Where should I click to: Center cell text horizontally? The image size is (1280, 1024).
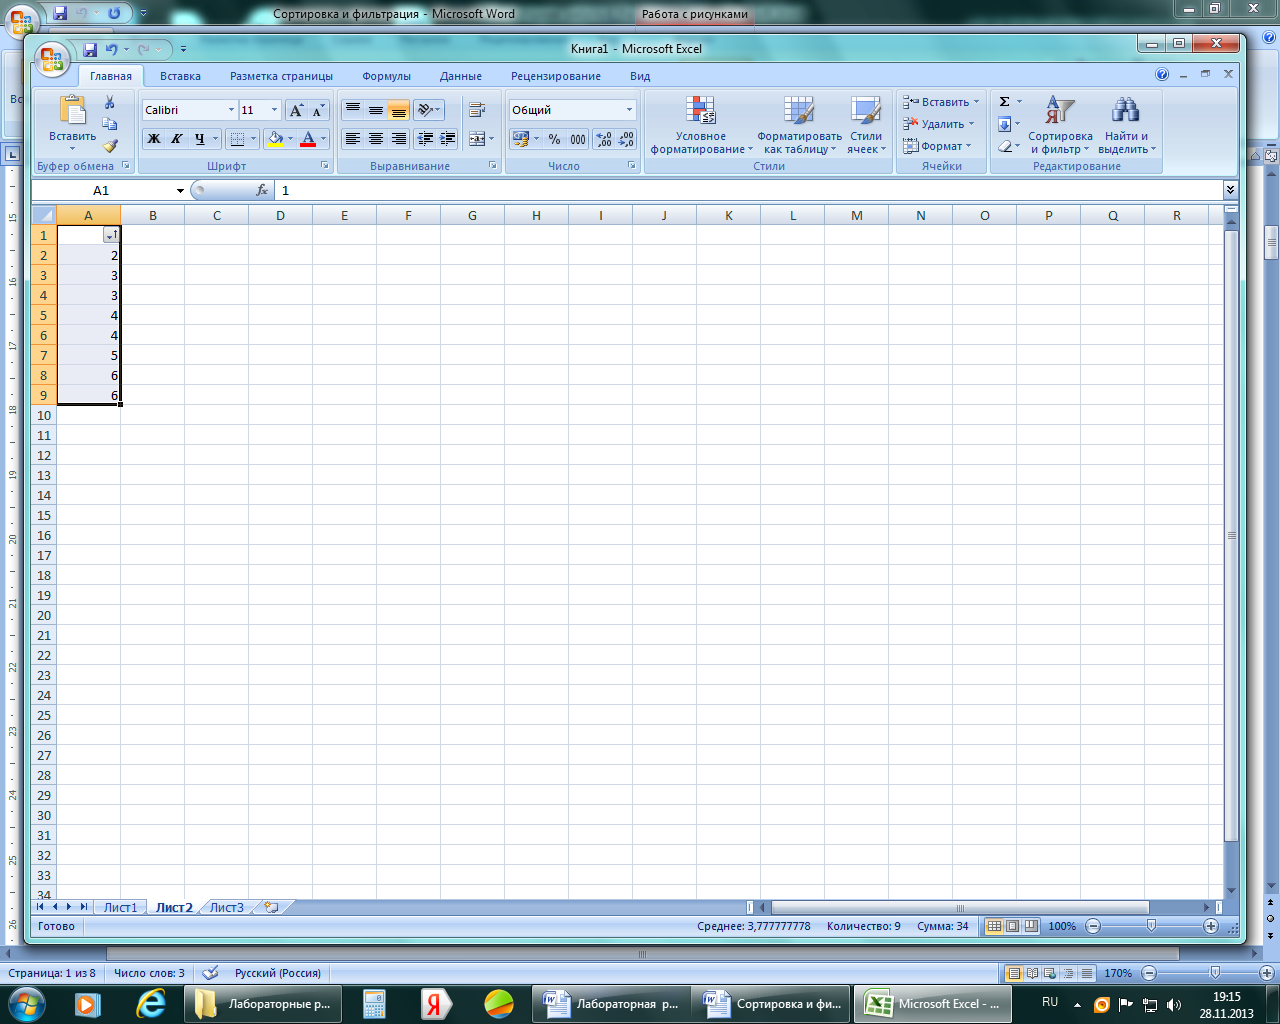(x=376, y=139)
